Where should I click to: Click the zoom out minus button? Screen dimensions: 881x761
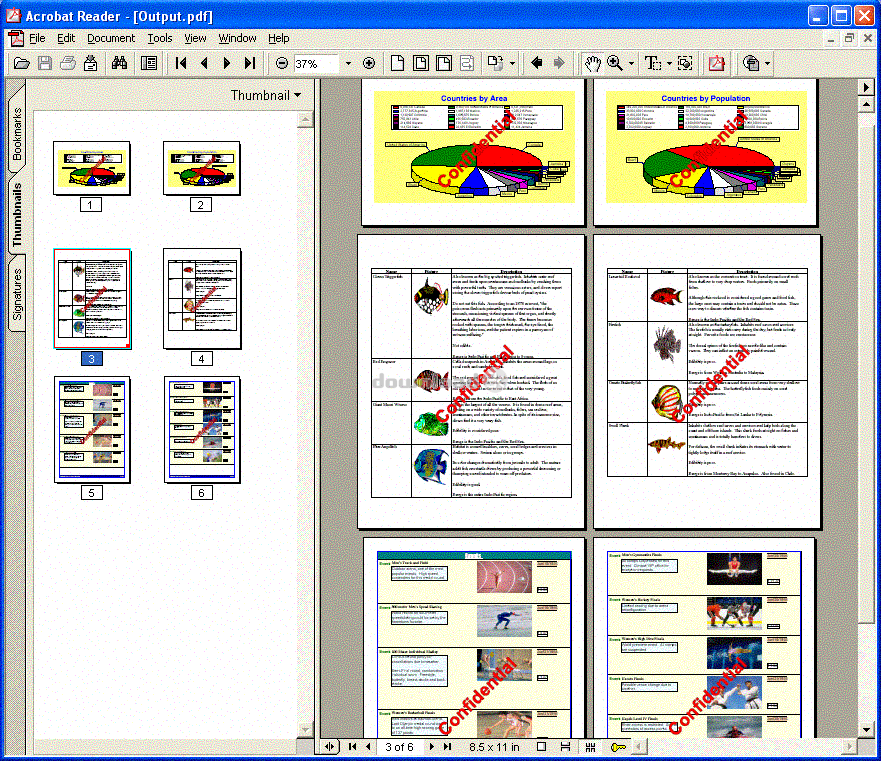point(282,63)
